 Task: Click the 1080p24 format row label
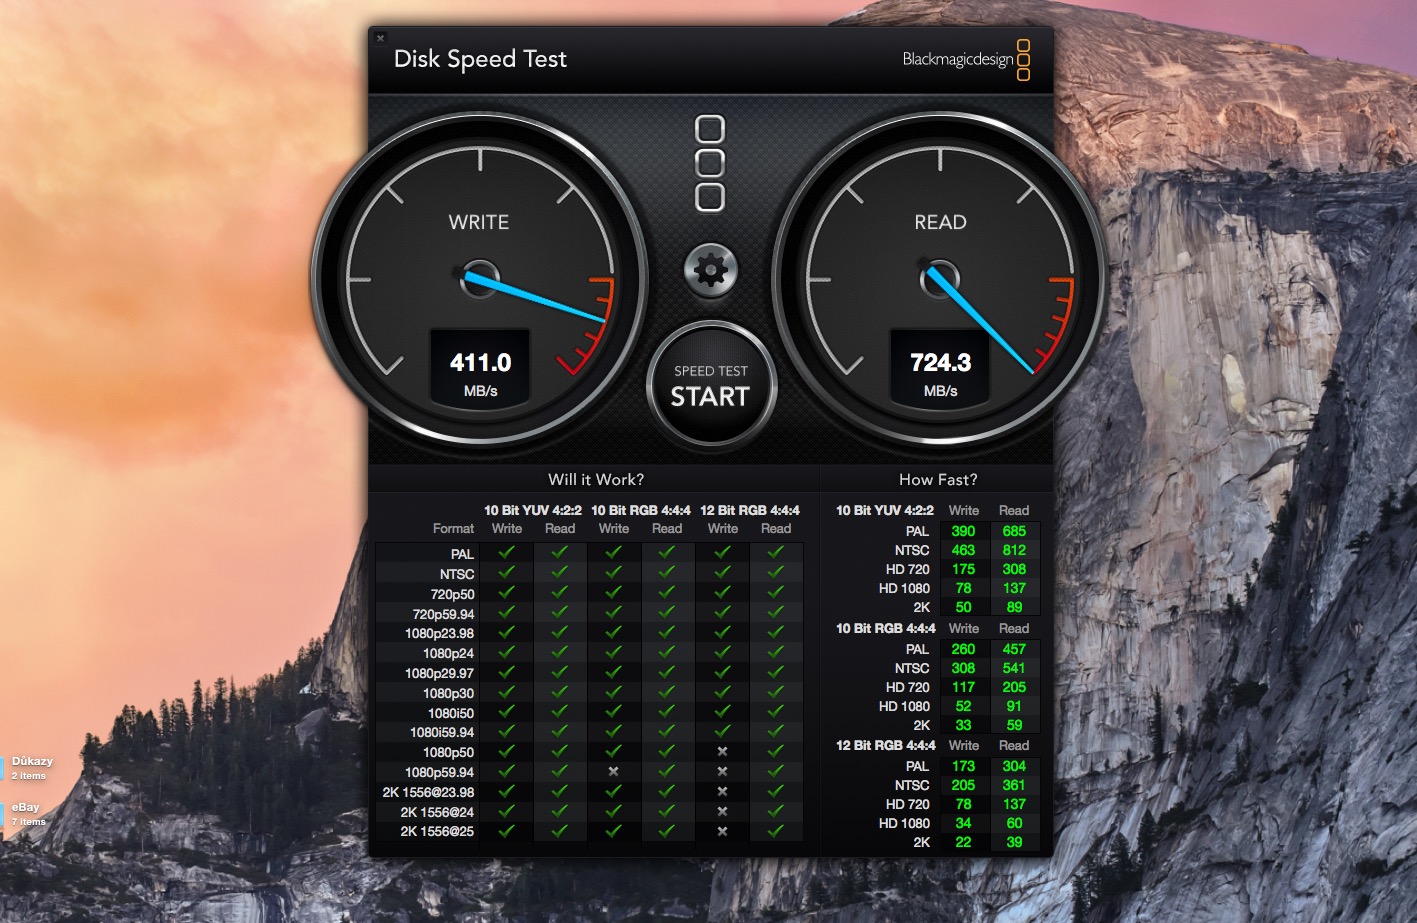[x=448, y=653]
